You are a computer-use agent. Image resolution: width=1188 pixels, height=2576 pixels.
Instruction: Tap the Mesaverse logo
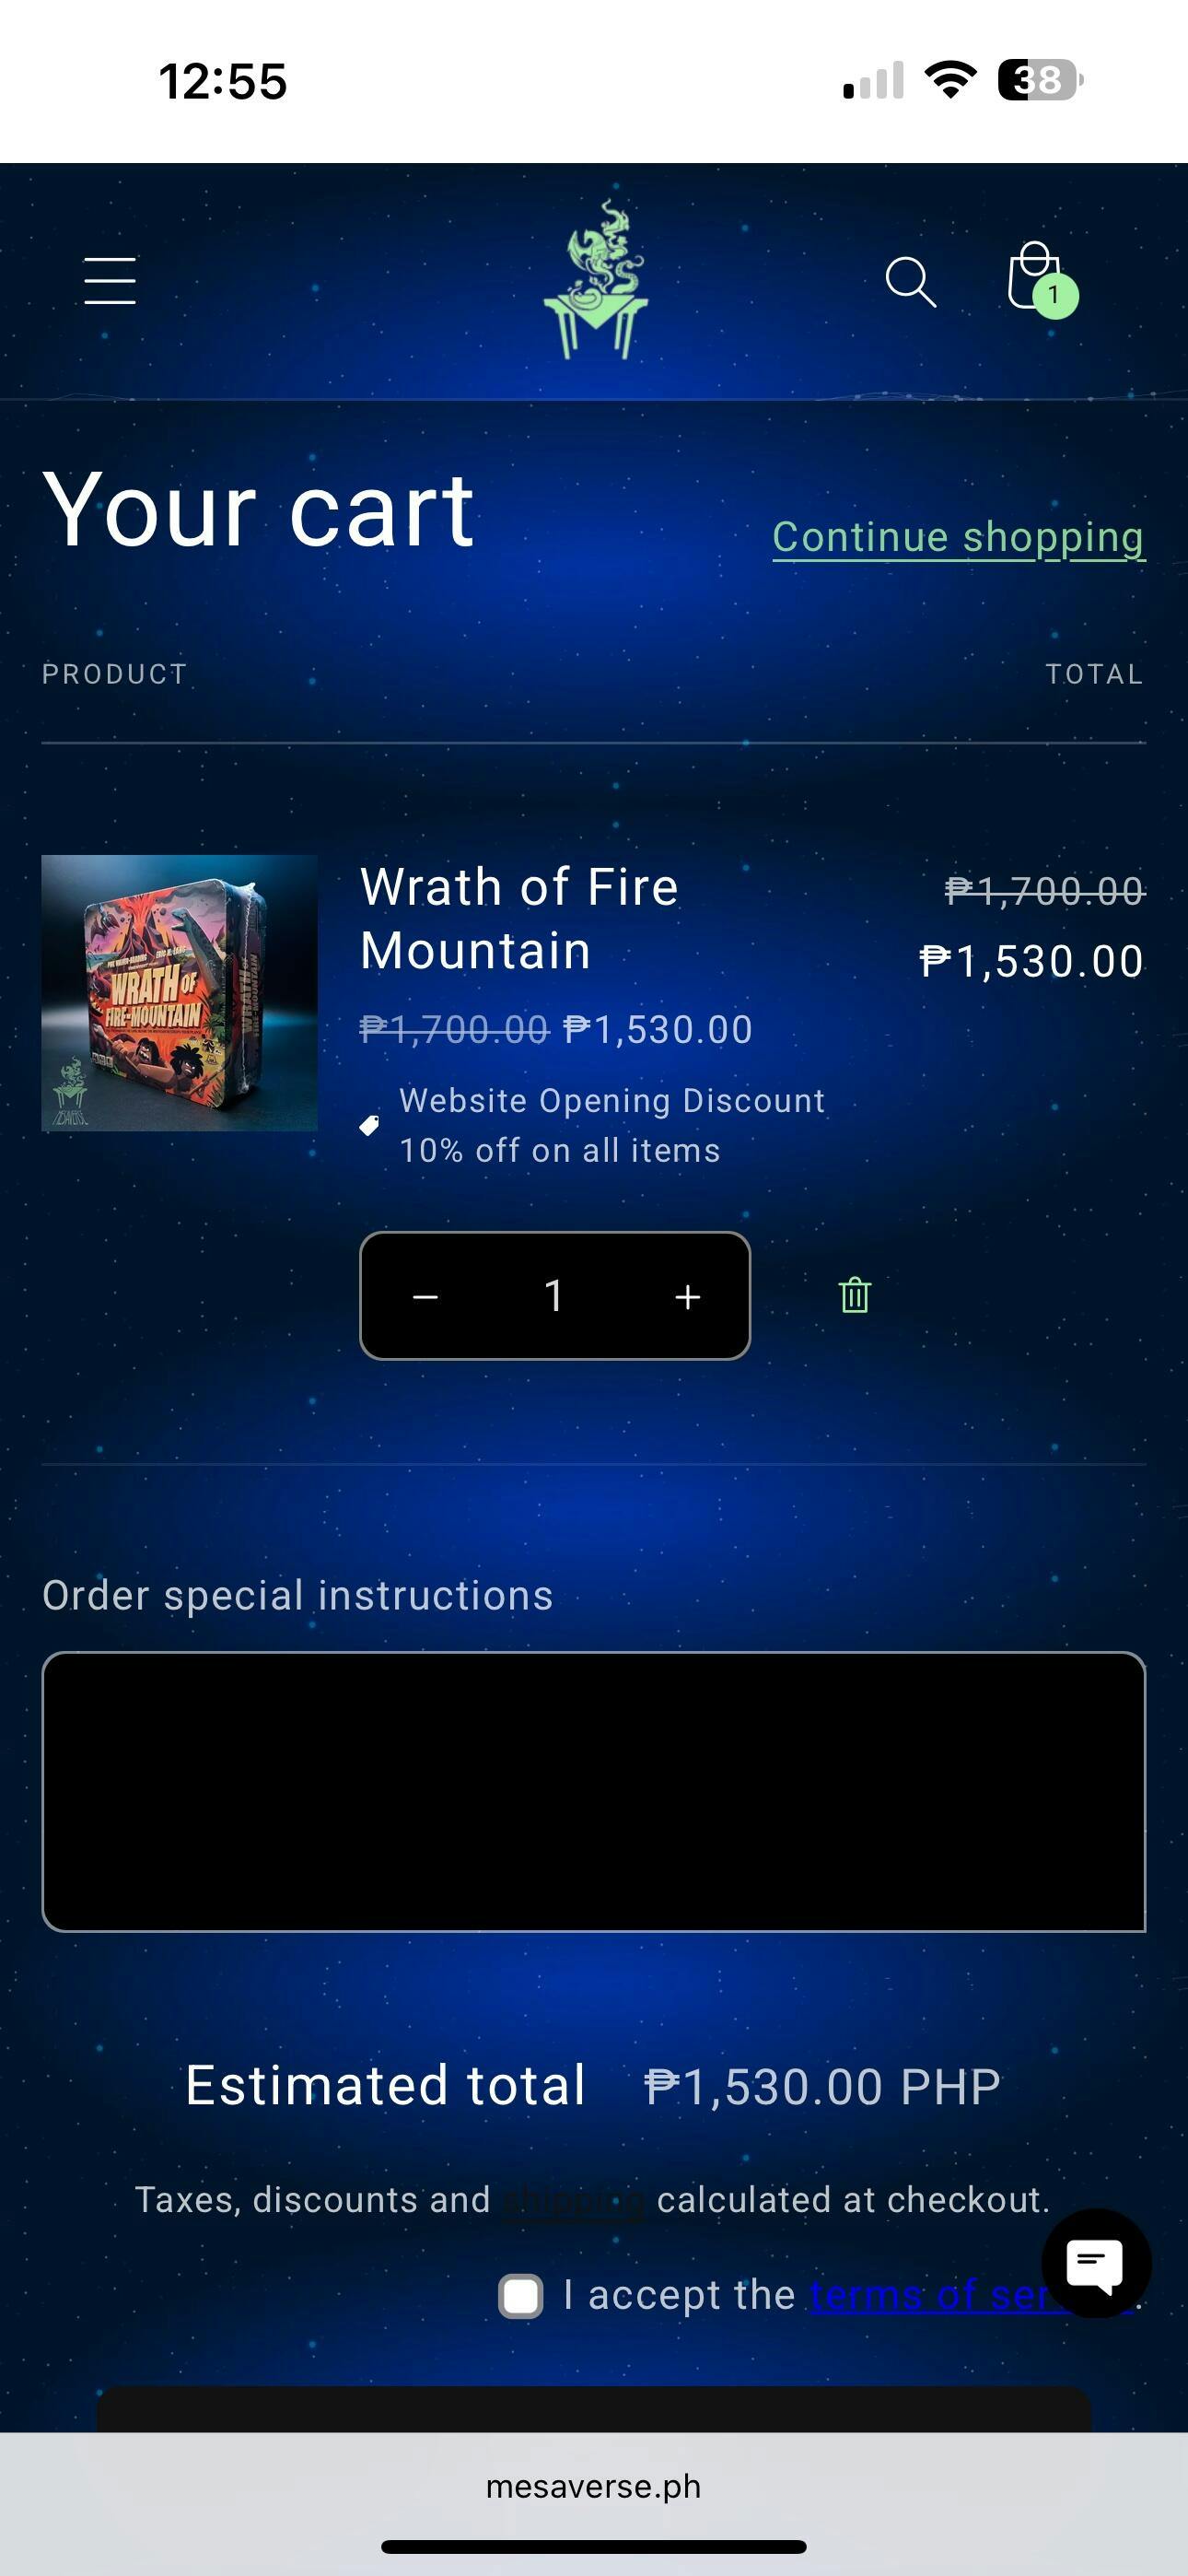(x=596, y=280)
